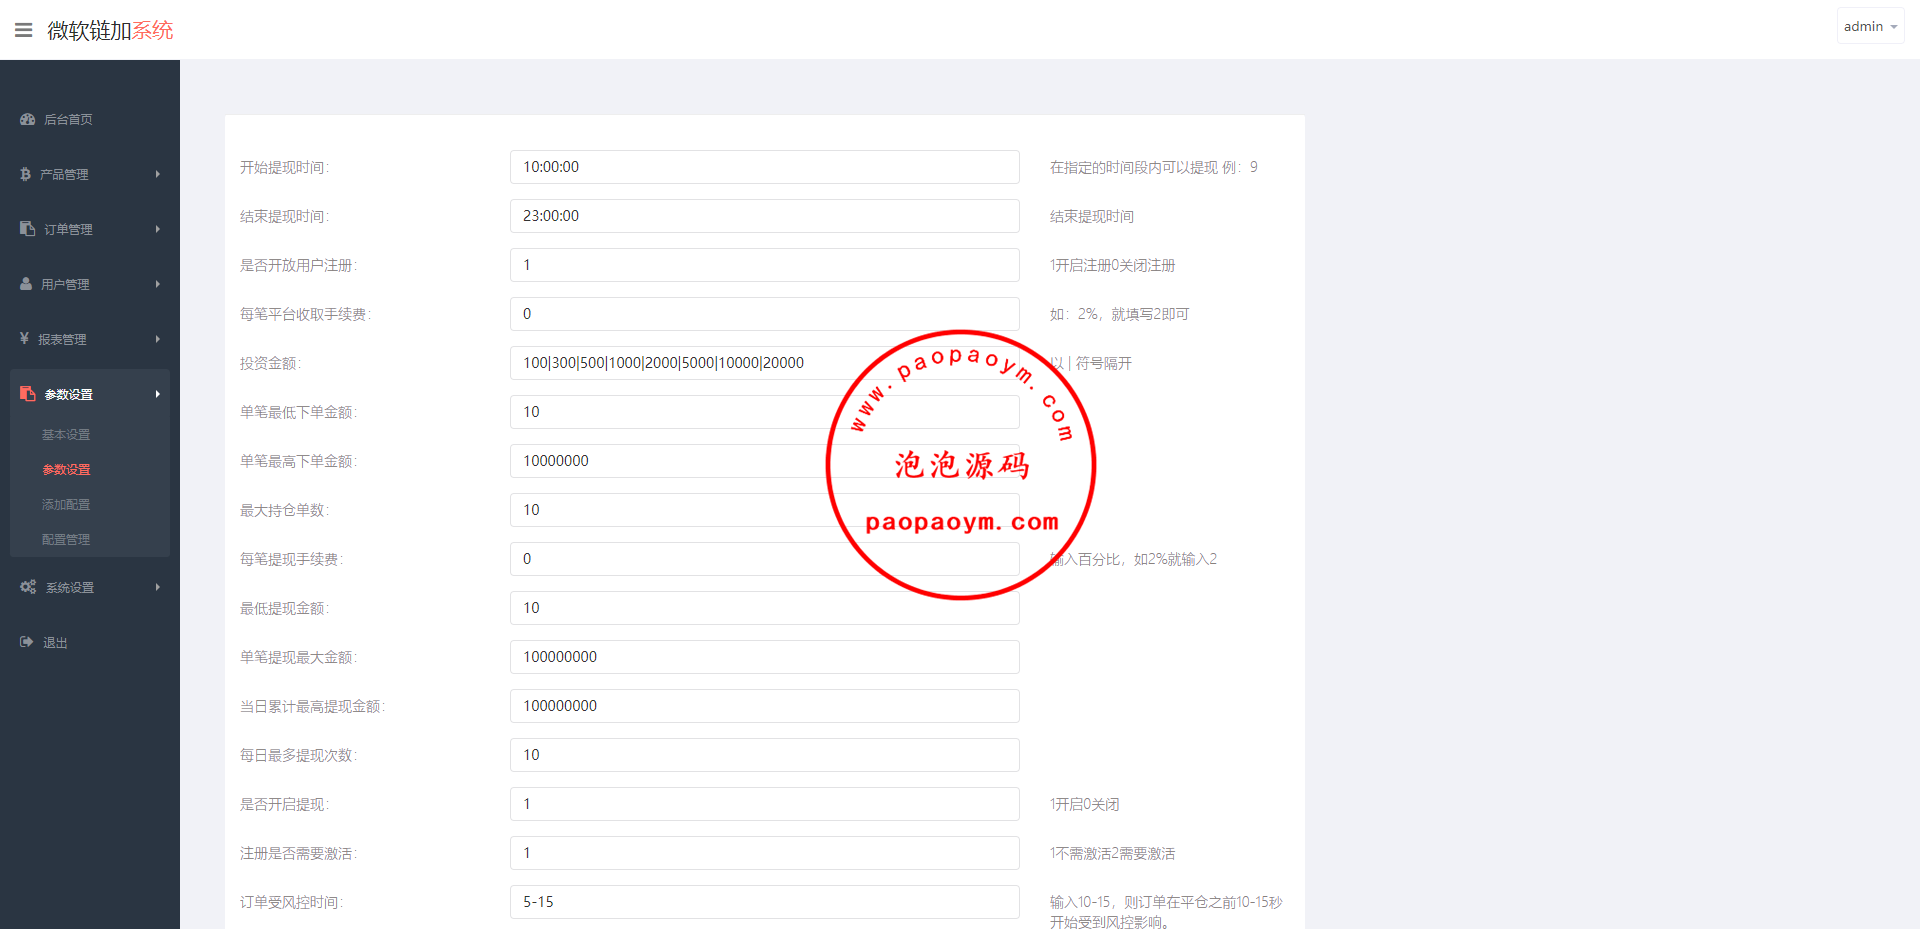Focus the 单笔最高下单金额 field 10000000

pyautogui.click(x=765, y=461)
